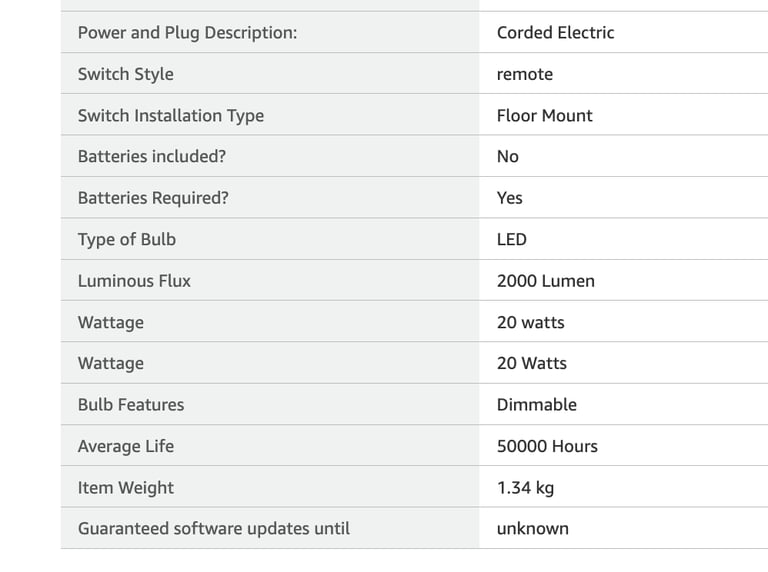Click the "Luminous Flux" row label
The height and width of the screenshot is (572, 768).
point(134,281)
